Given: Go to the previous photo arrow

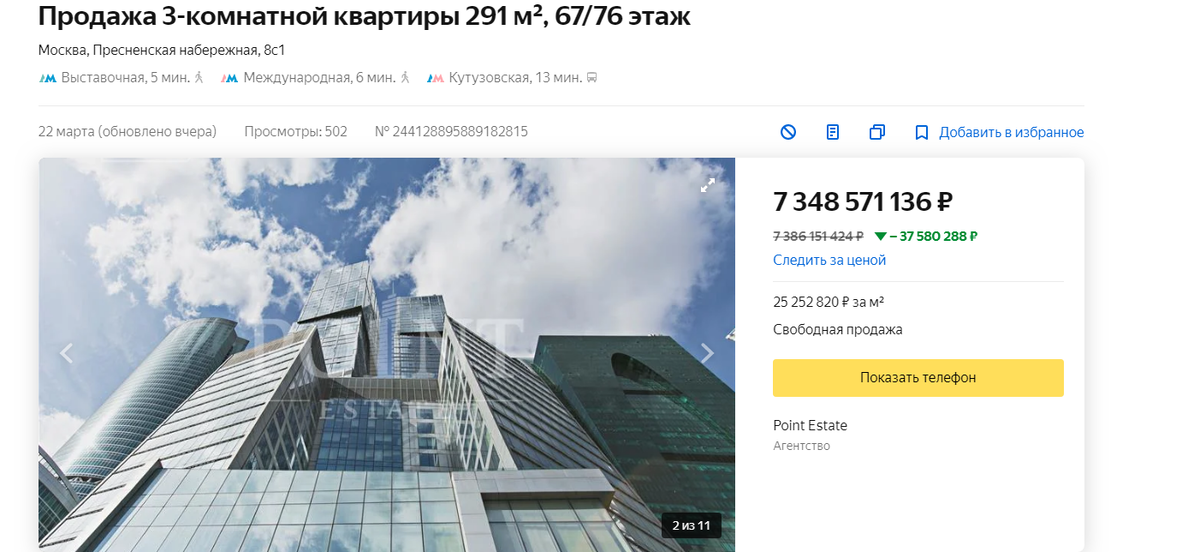Looking at the screenshot, I should click(67, 353).
